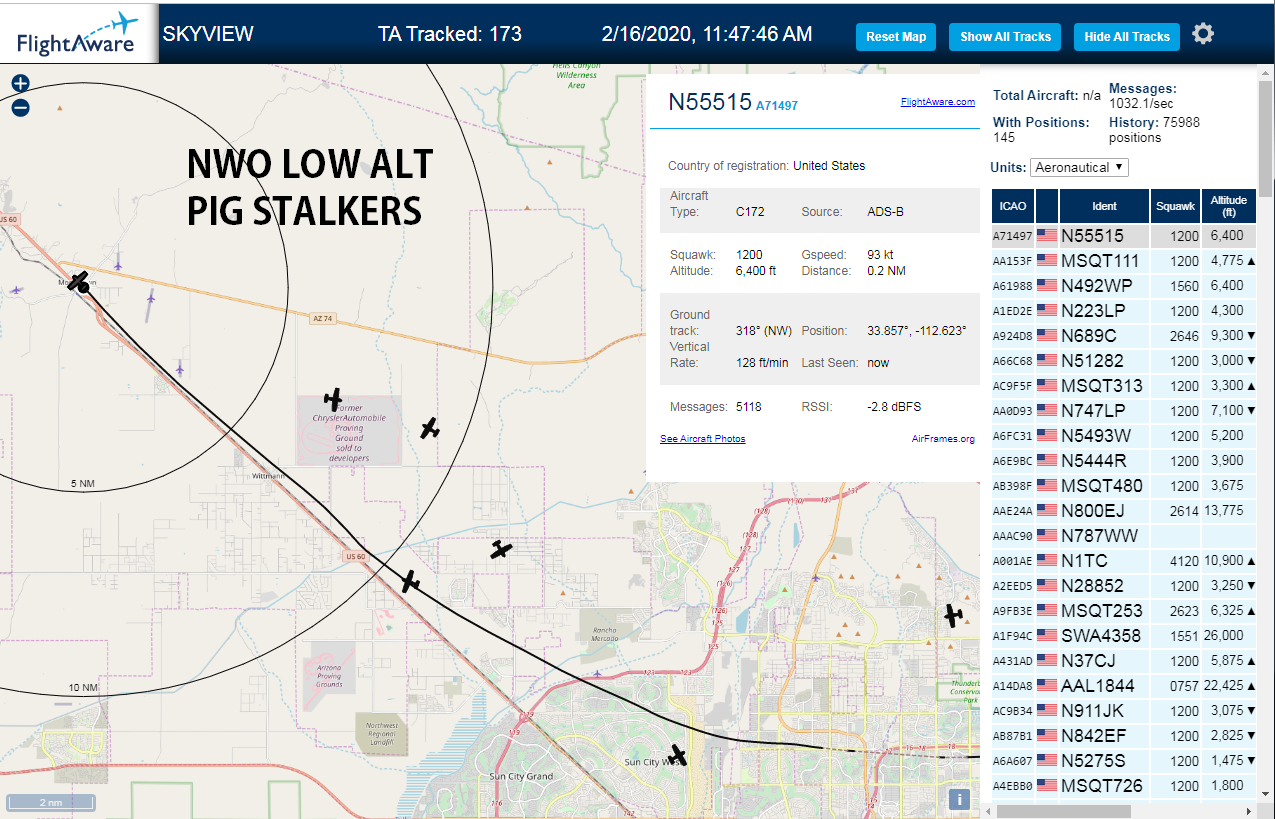
Task: Click ICAO code A14DA8 cell
Action: [x=1012, y=686]
